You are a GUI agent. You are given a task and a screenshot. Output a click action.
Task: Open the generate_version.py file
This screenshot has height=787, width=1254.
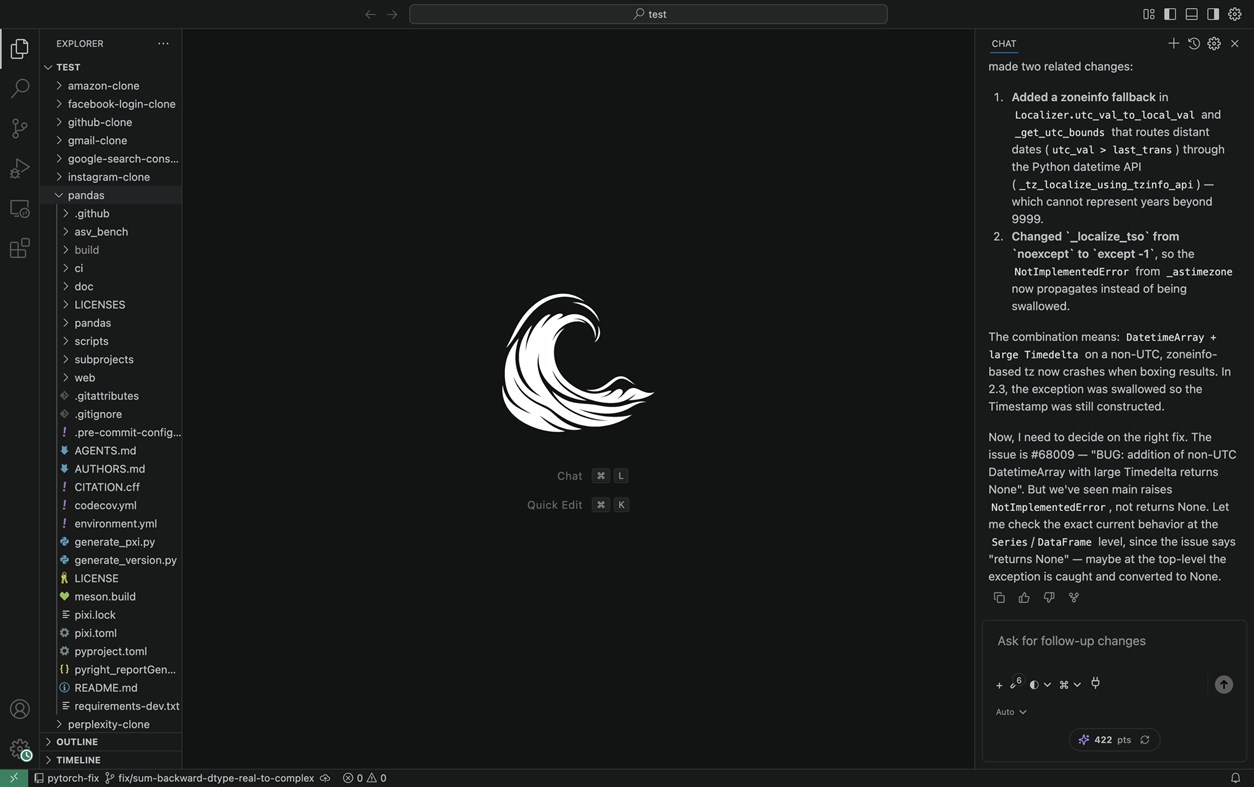click(125, 560)
